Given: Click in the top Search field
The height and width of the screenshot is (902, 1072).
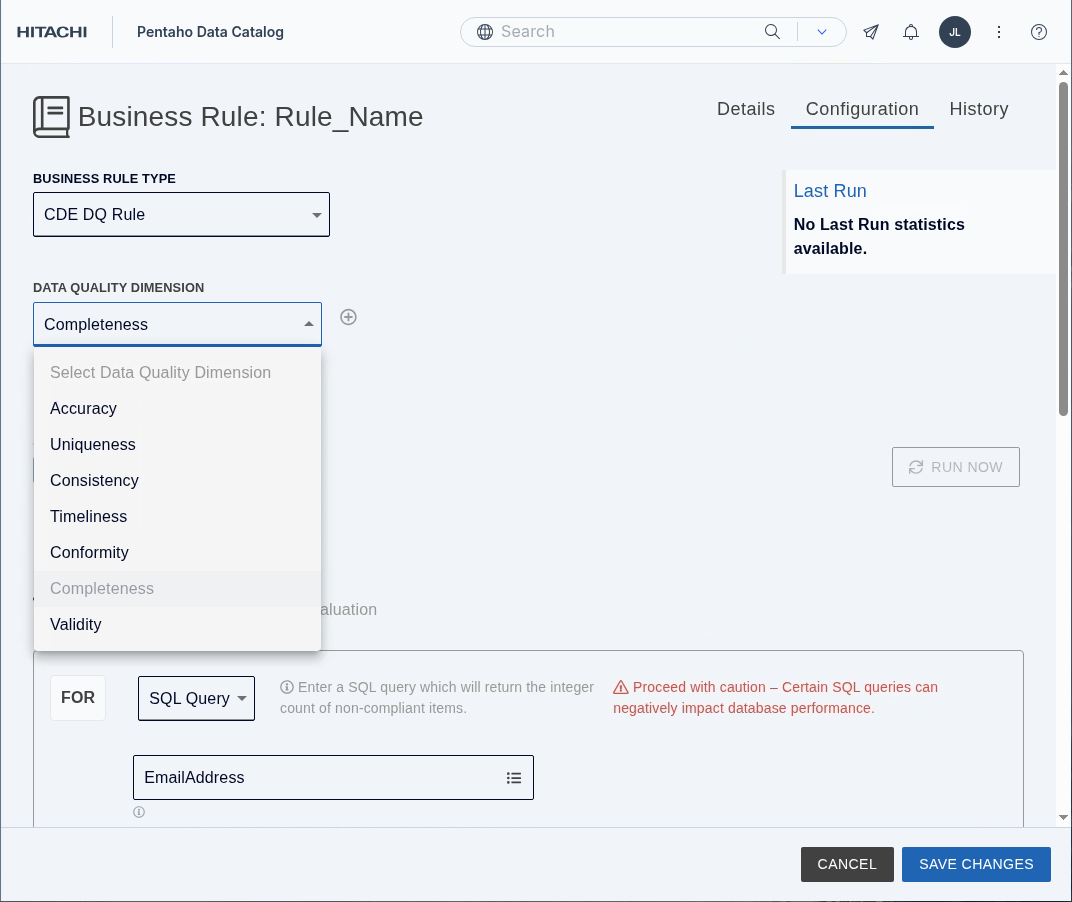Looking at the screenshot, I should pyautogui.click(x=625, y=32).
